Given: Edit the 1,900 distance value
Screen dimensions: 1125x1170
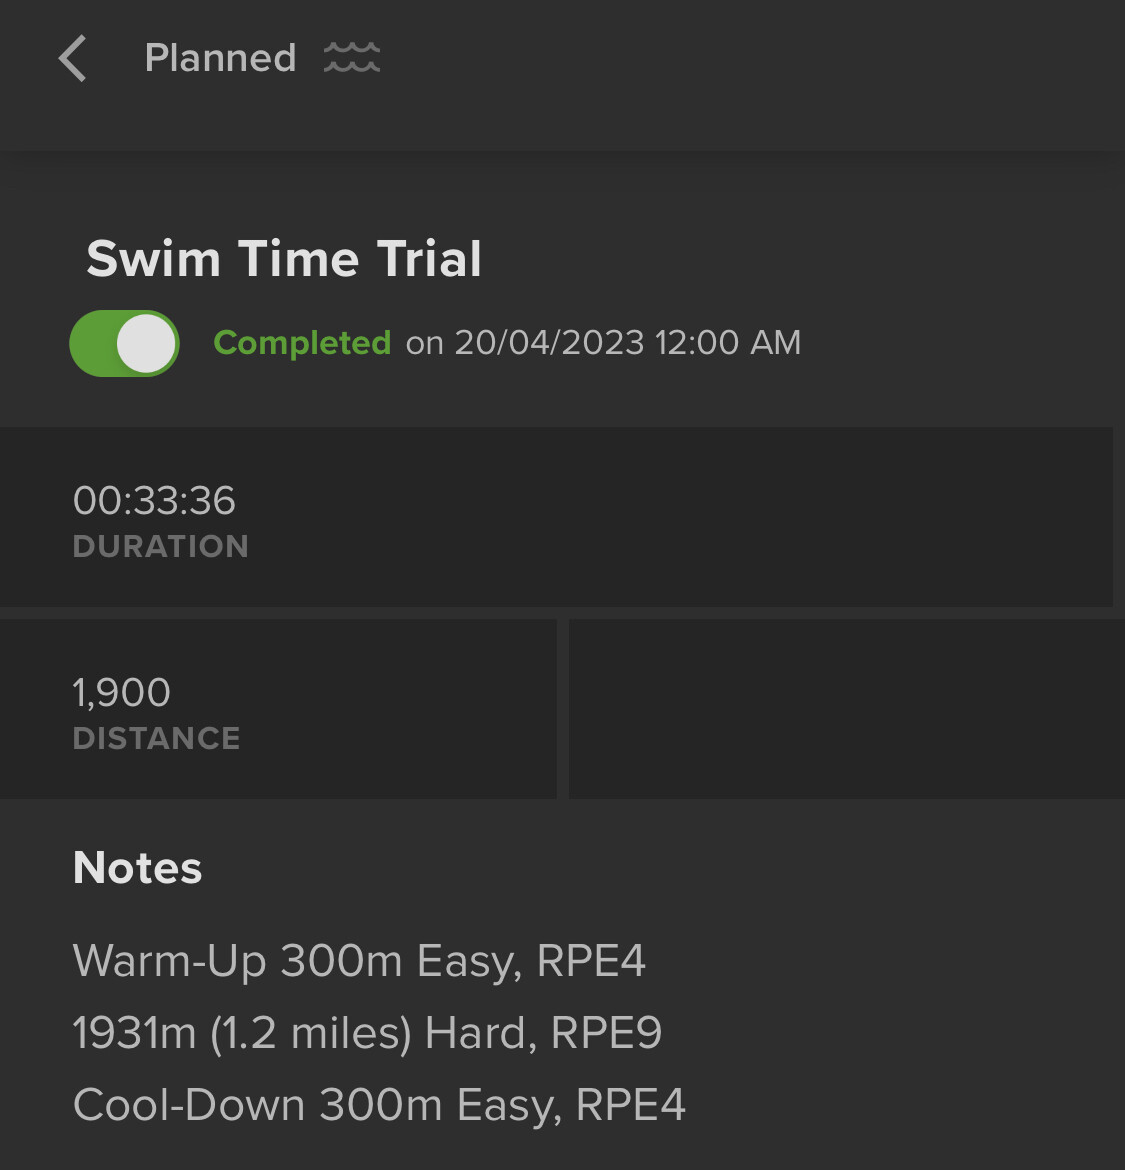Looking at the screenshot, I should point(122,692).
